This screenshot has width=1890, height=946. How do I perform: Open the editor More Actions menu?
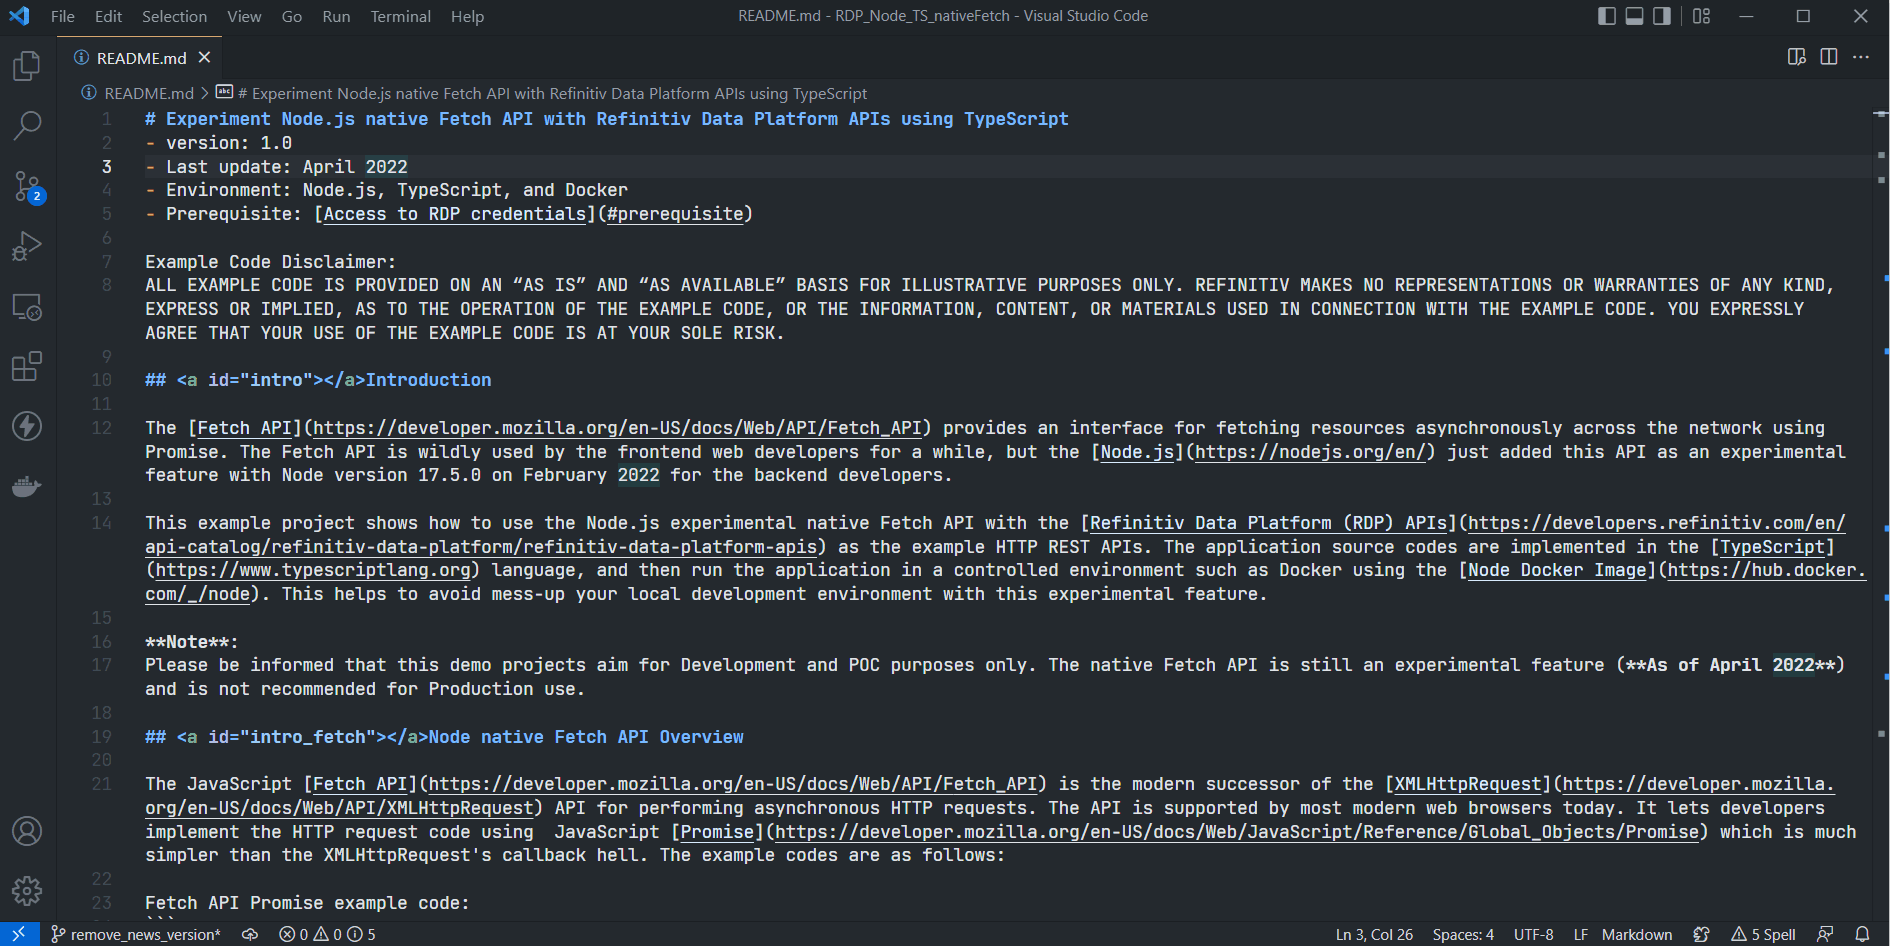click(1861, 57)
